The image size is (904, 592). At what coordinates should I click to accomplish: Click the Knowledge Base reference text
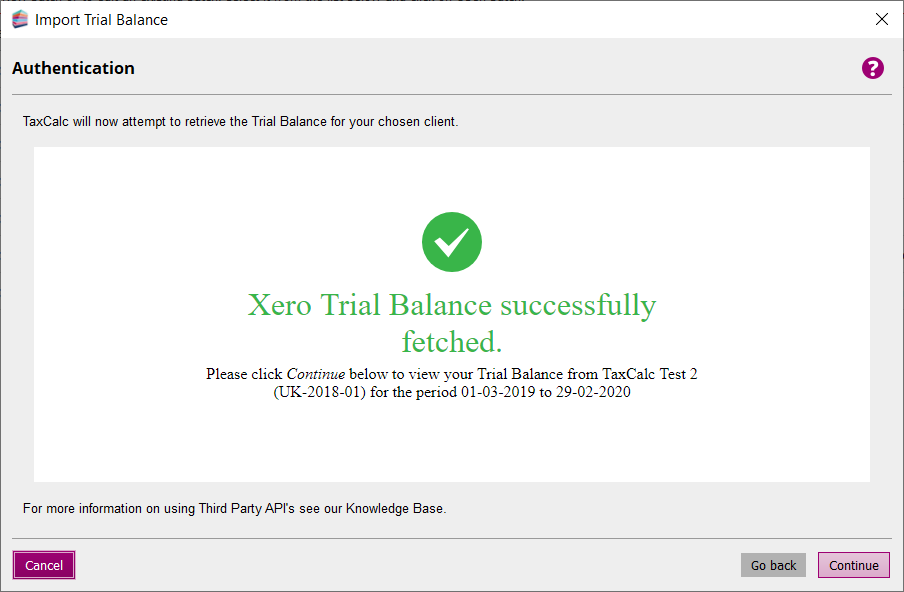point(395,508)
